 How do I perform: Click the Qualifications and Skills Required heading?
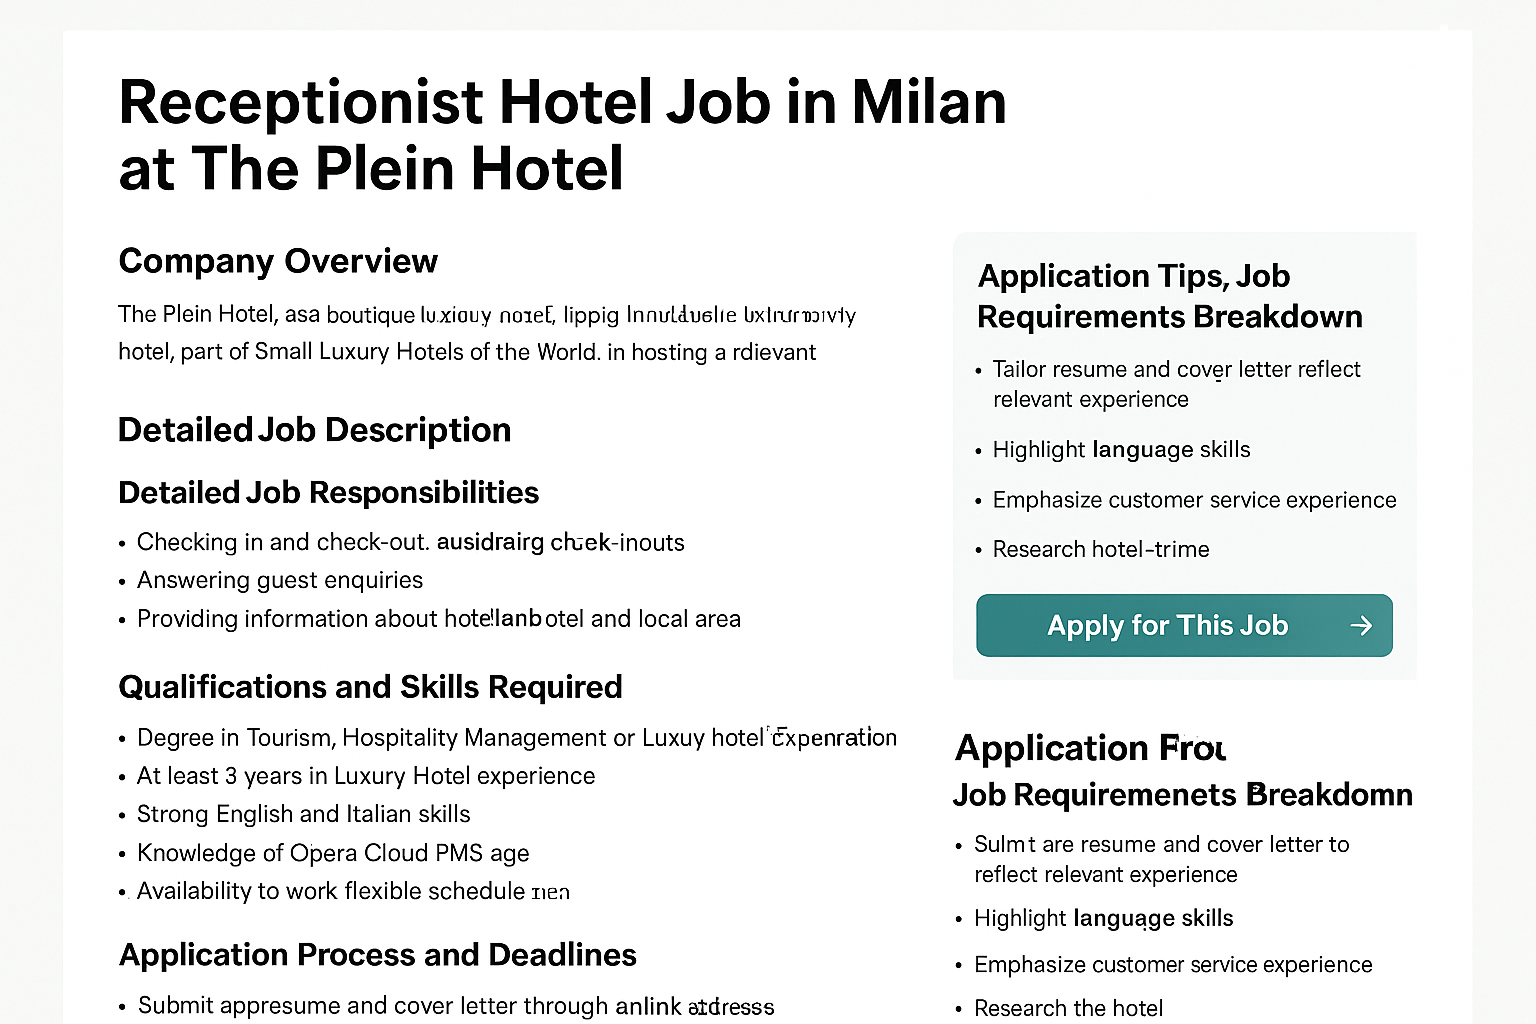pyautogui.click(x=370, y=687)
